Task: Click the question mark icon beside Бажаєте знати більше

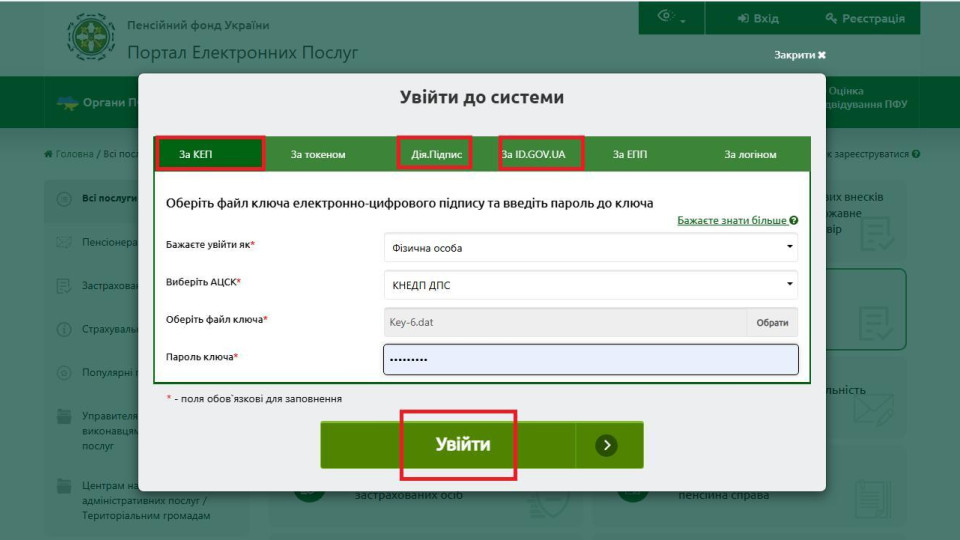Action: [793, 220]
